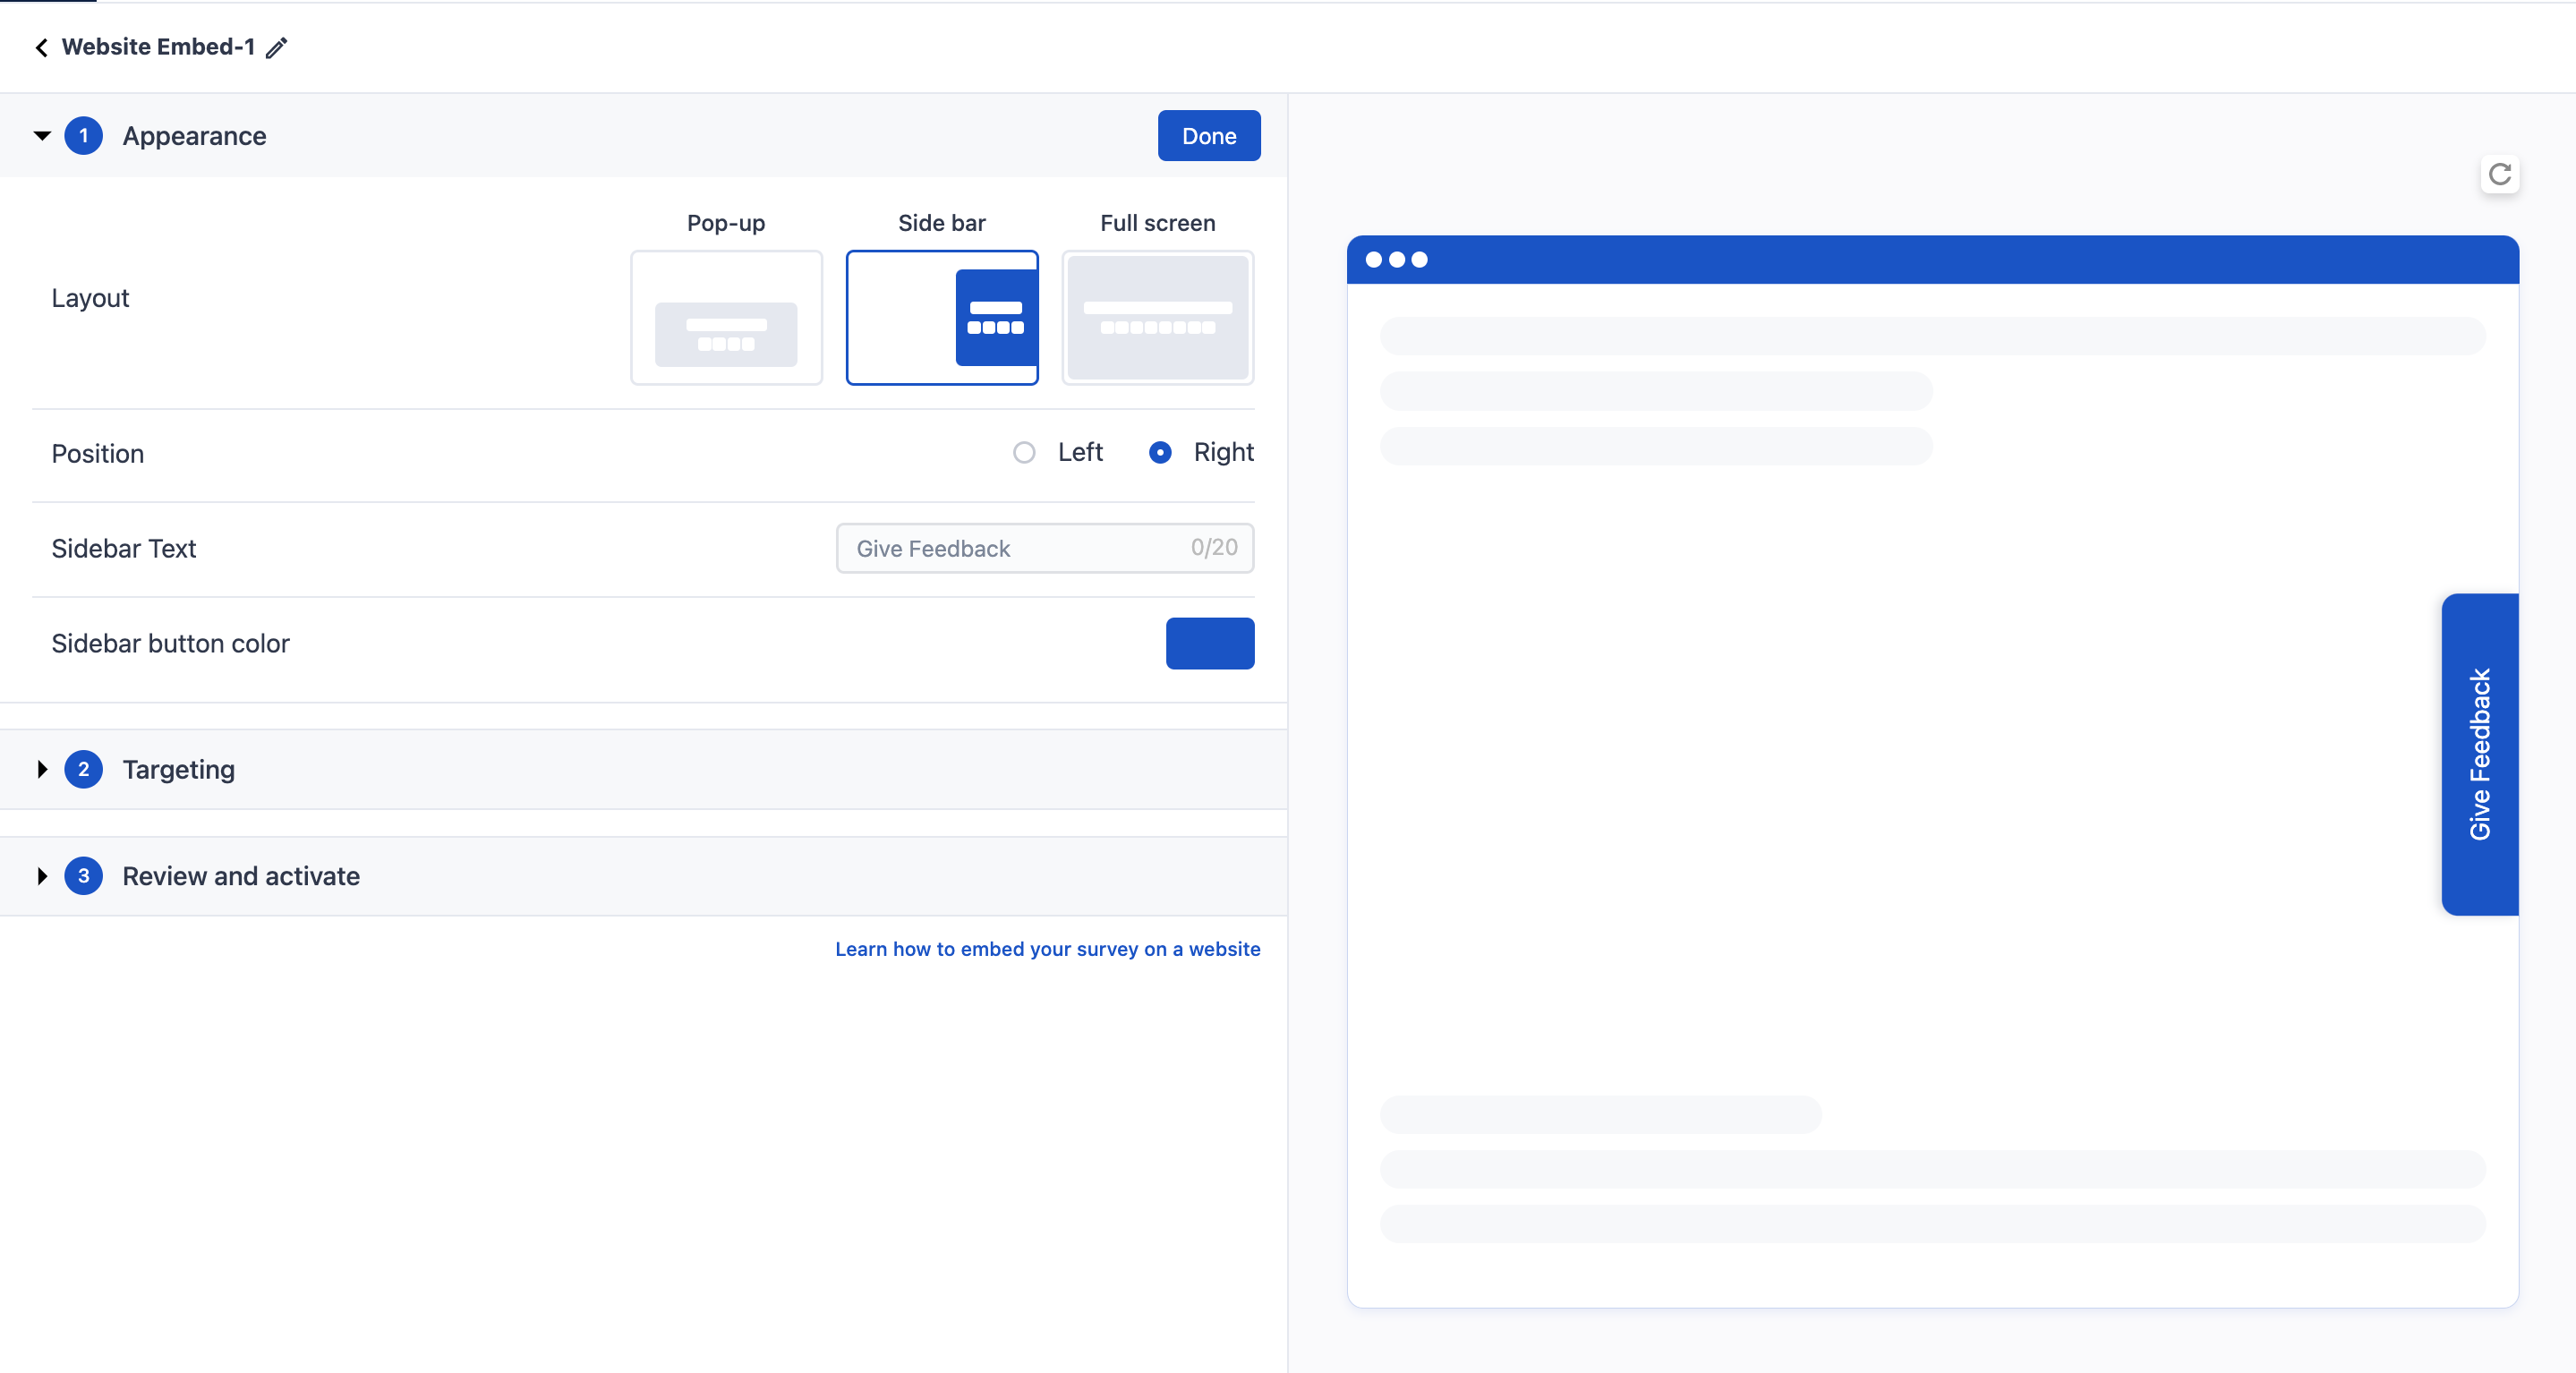Screen dimensions: 2576x1373
Task: Click the Website Embed-1 title
Action: (x=158, y=47)
